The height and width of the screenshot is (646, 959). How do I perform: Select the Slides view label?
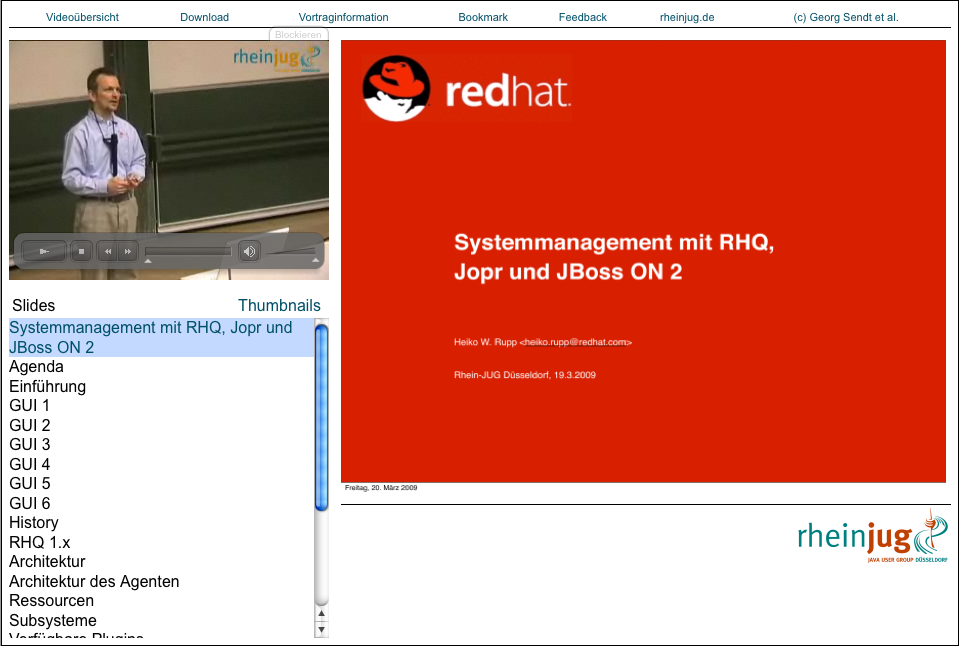pyautogui.click(x=34, y=305)
